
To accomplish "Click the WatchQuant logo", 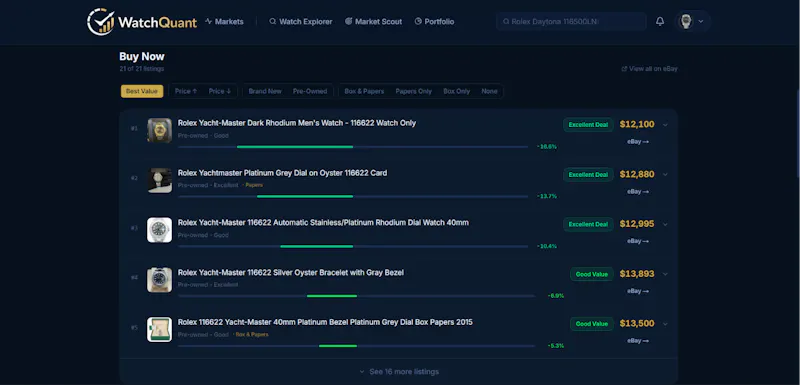I will 142,21.
